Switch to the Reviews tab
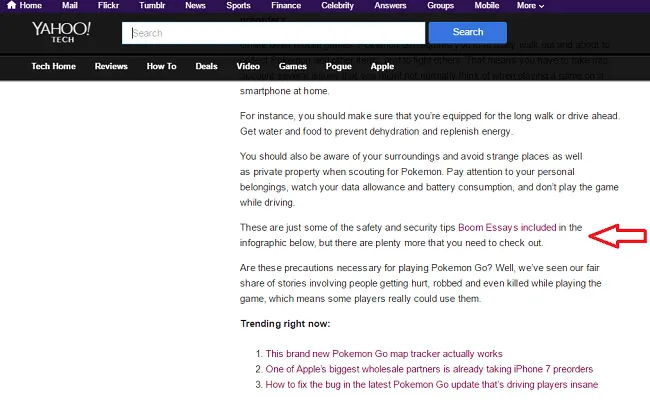The width and height of the screenshot is (650, 407). (112, 67)
